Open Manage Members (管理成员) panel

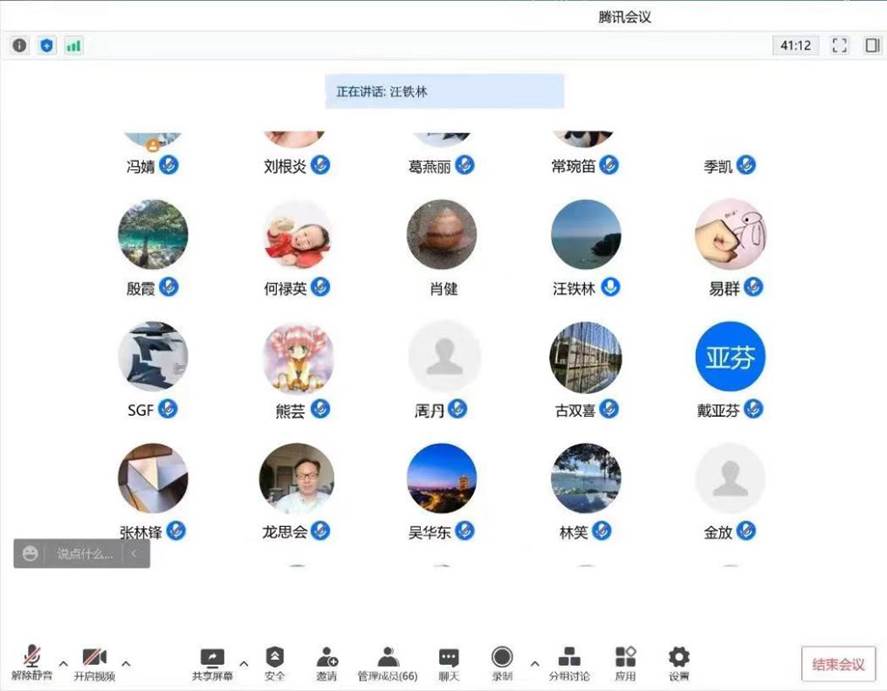click(x=388, y=663)
